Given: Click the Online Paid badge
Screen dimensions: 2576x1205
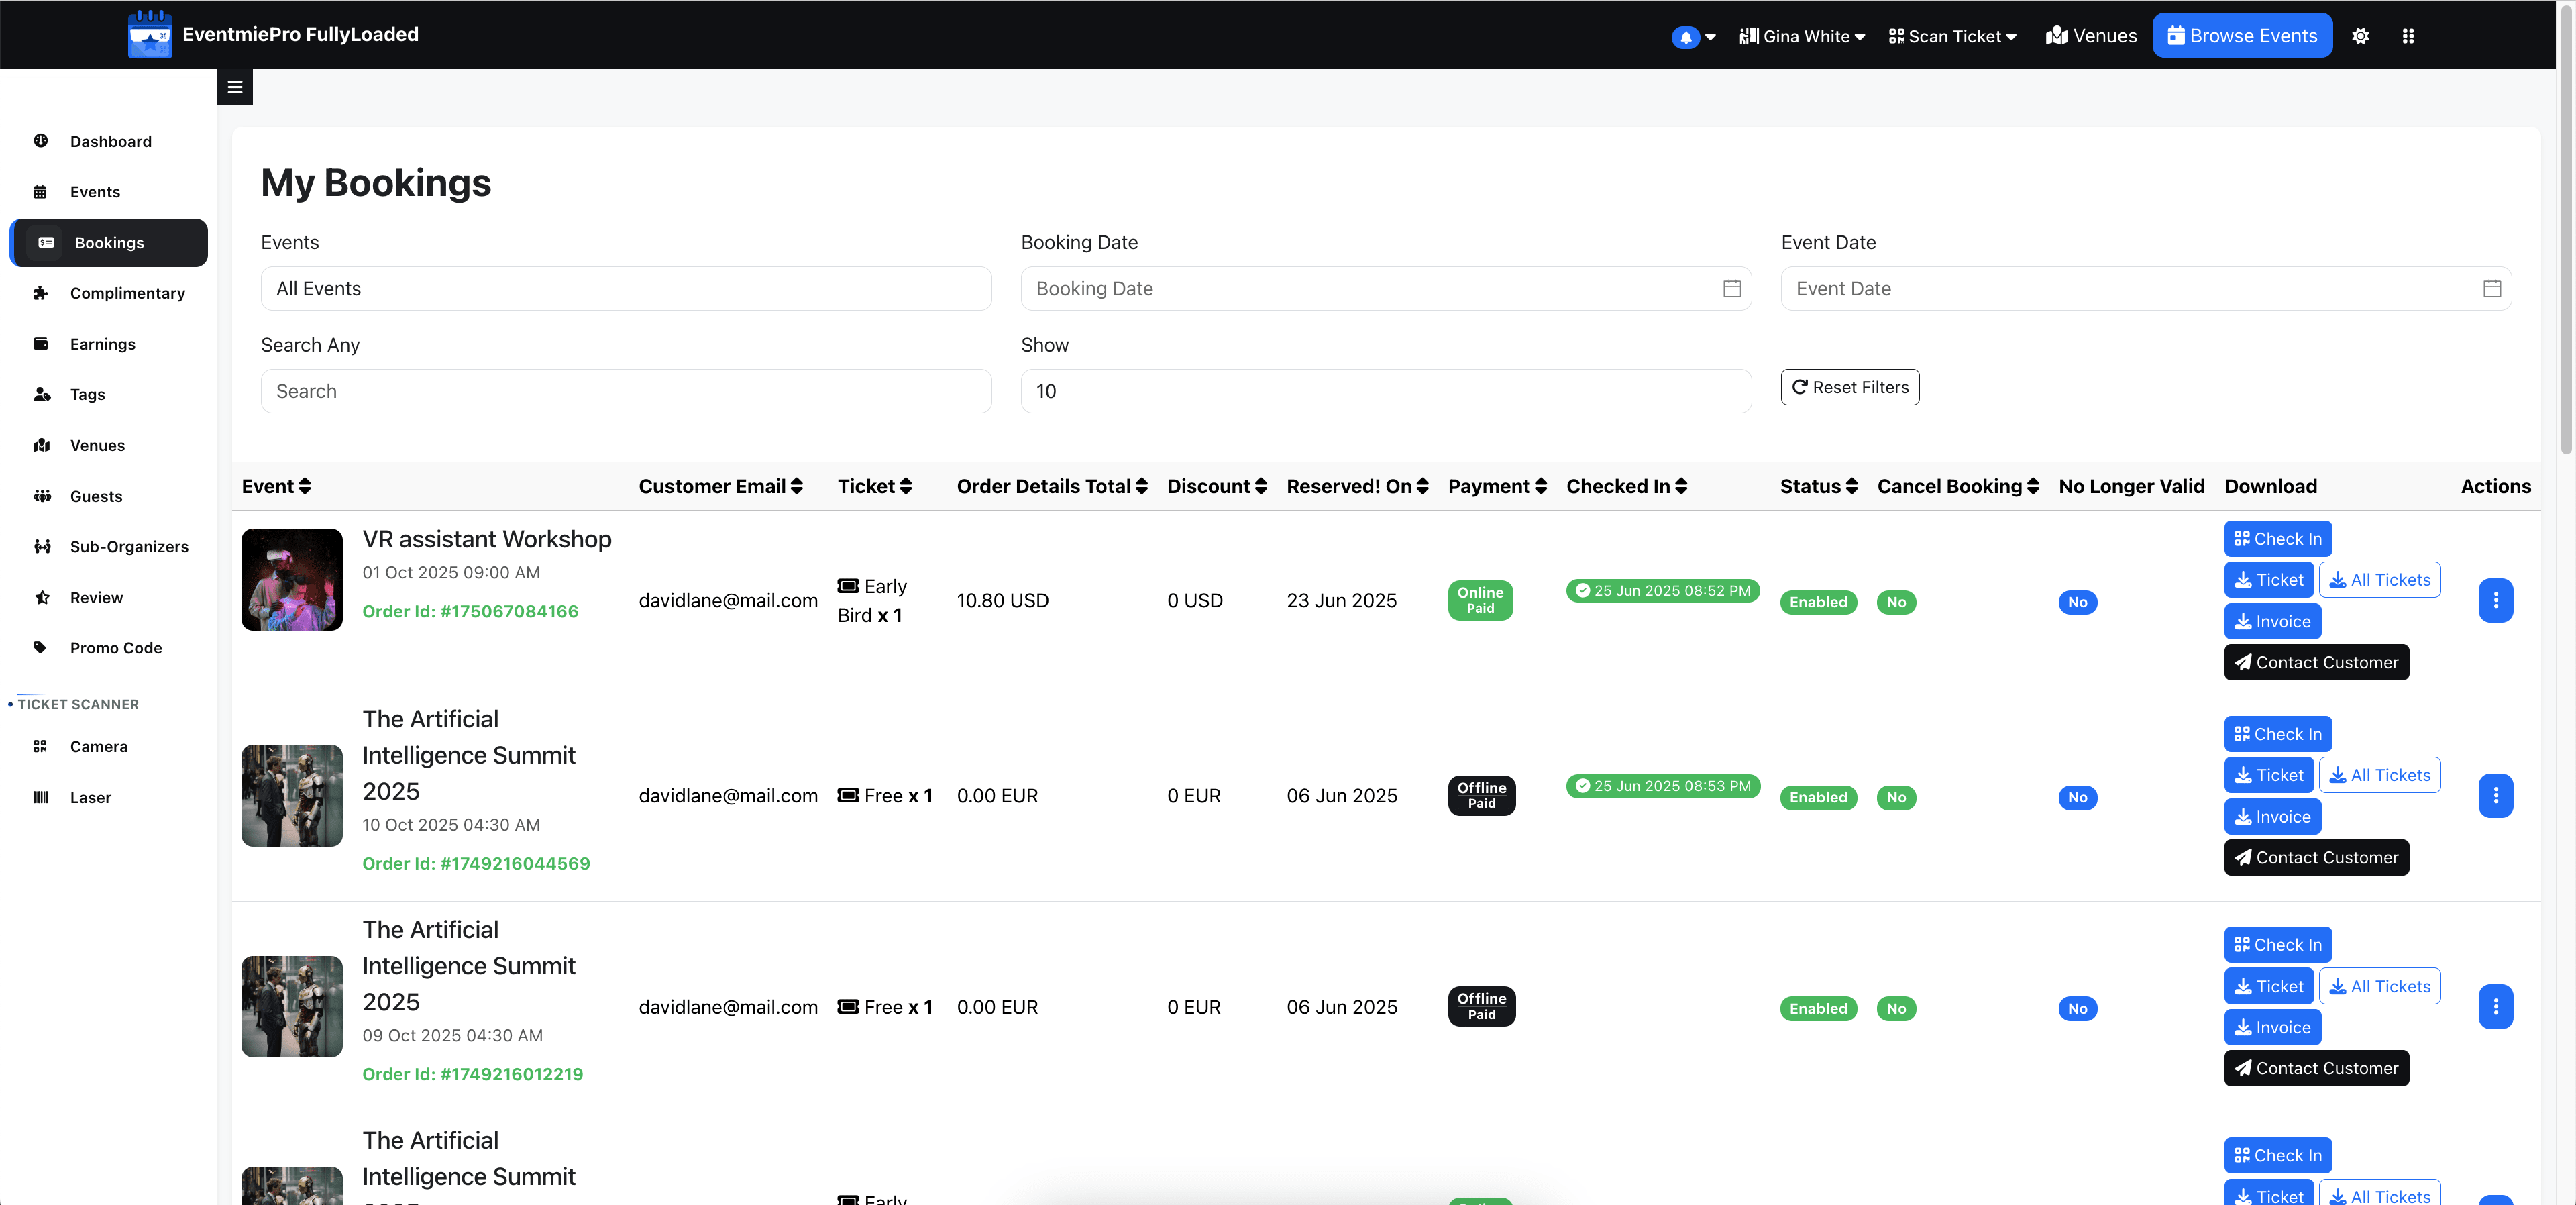Looking at the screenshot, I should [x=1480, y=600].
